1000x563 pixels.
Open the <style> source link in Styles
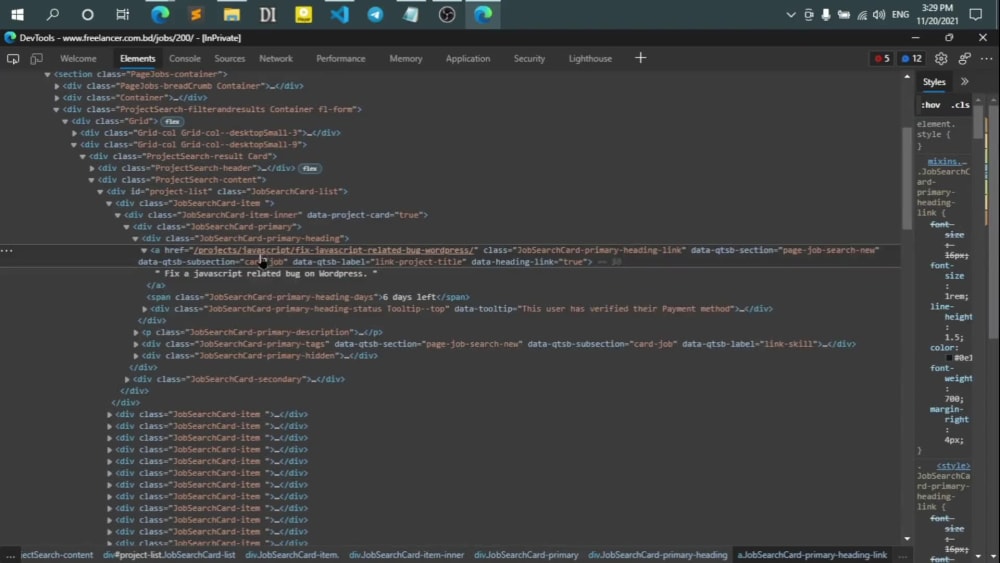click(x=953, y=466)
